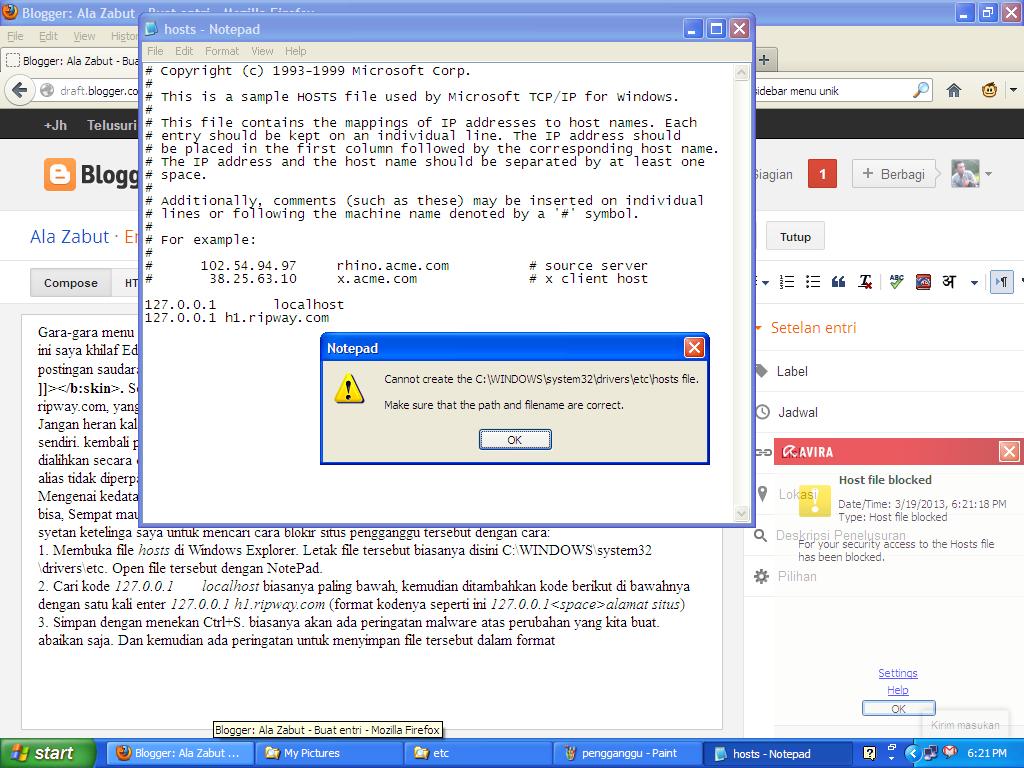Open Firefox's Edit menu
Image resolution: width=1024 pixels, height=768 pixels.
[48, 36]
